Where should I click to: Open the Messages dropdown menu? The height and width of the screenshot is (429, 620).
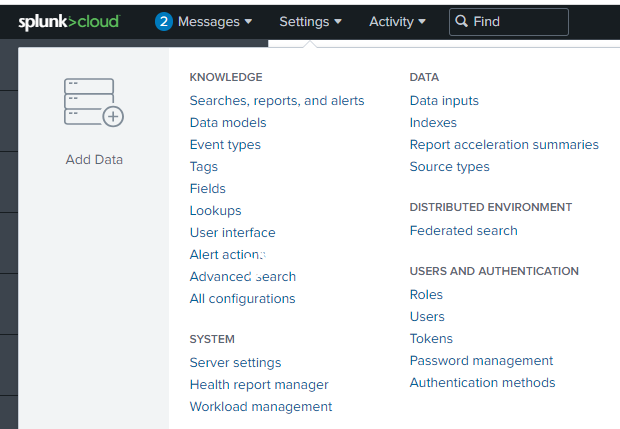pos(215,21)
